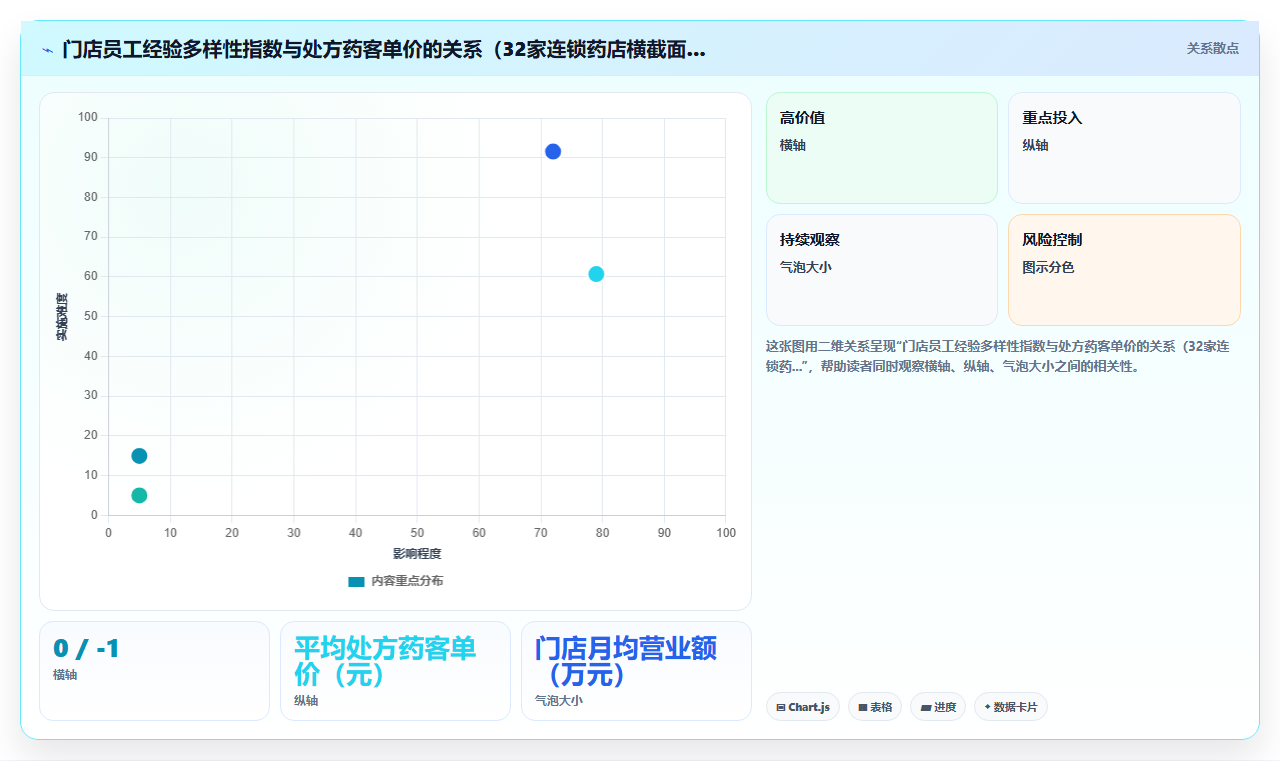
Task: Toggle the 内容重点分布 legend swatch
Action: tap(356, 581)
